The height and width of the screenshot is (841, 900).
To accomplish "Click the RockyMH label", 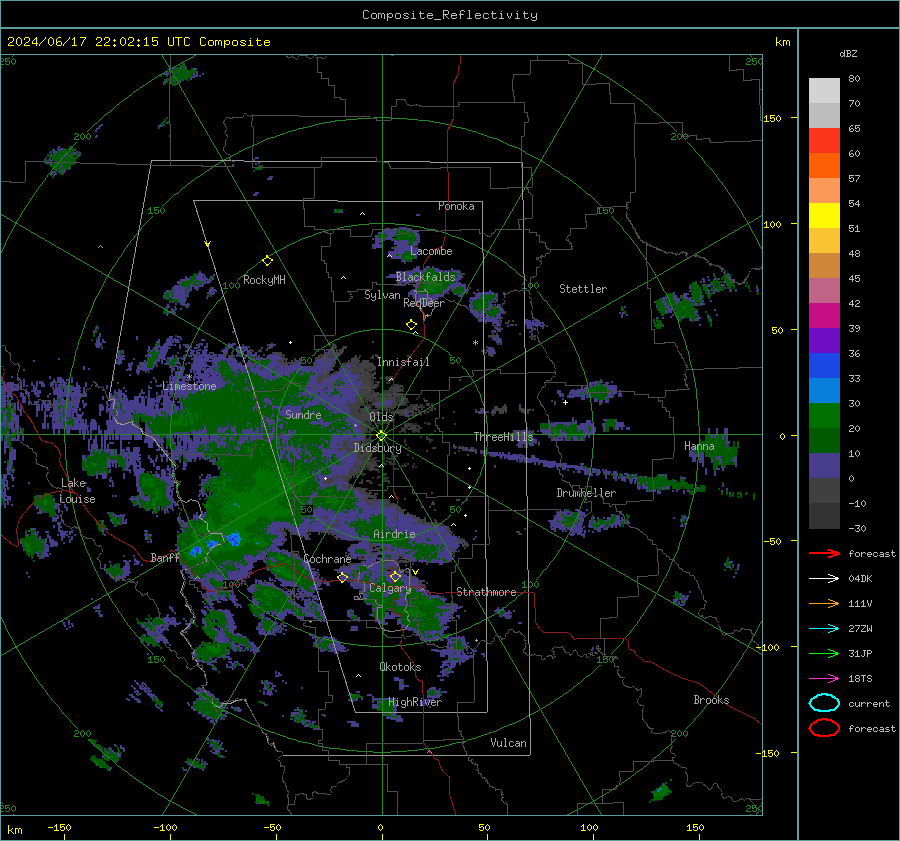I will point(264,280).
